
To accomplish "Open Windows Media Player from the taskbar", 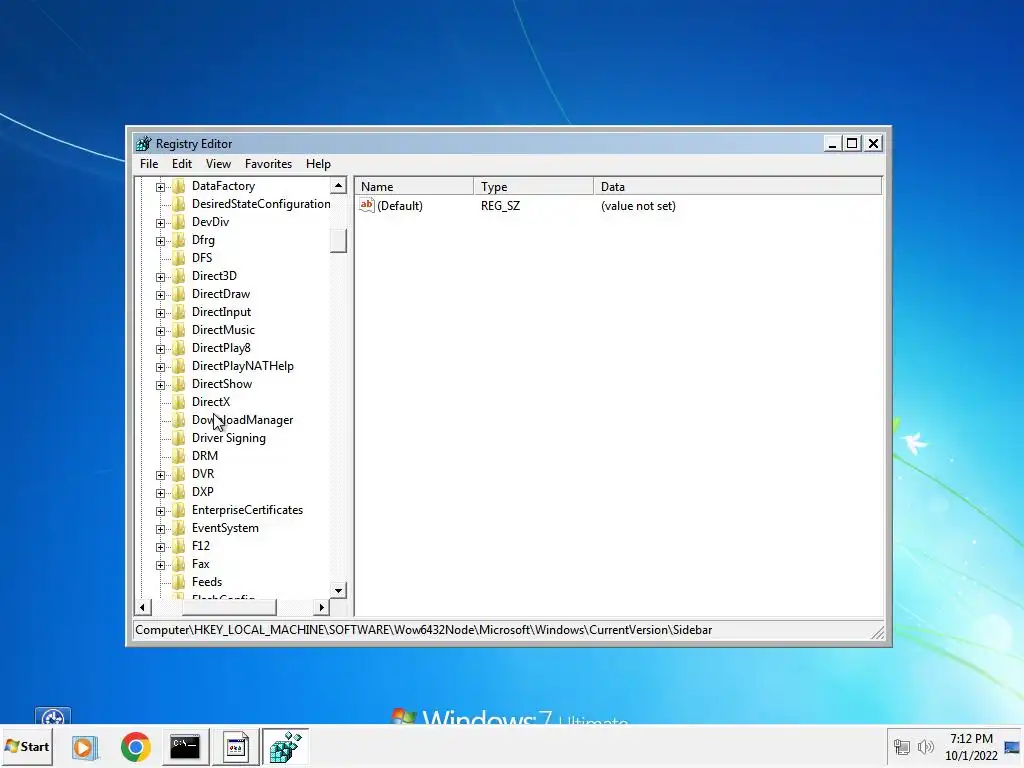I will (x=84, y=746).
